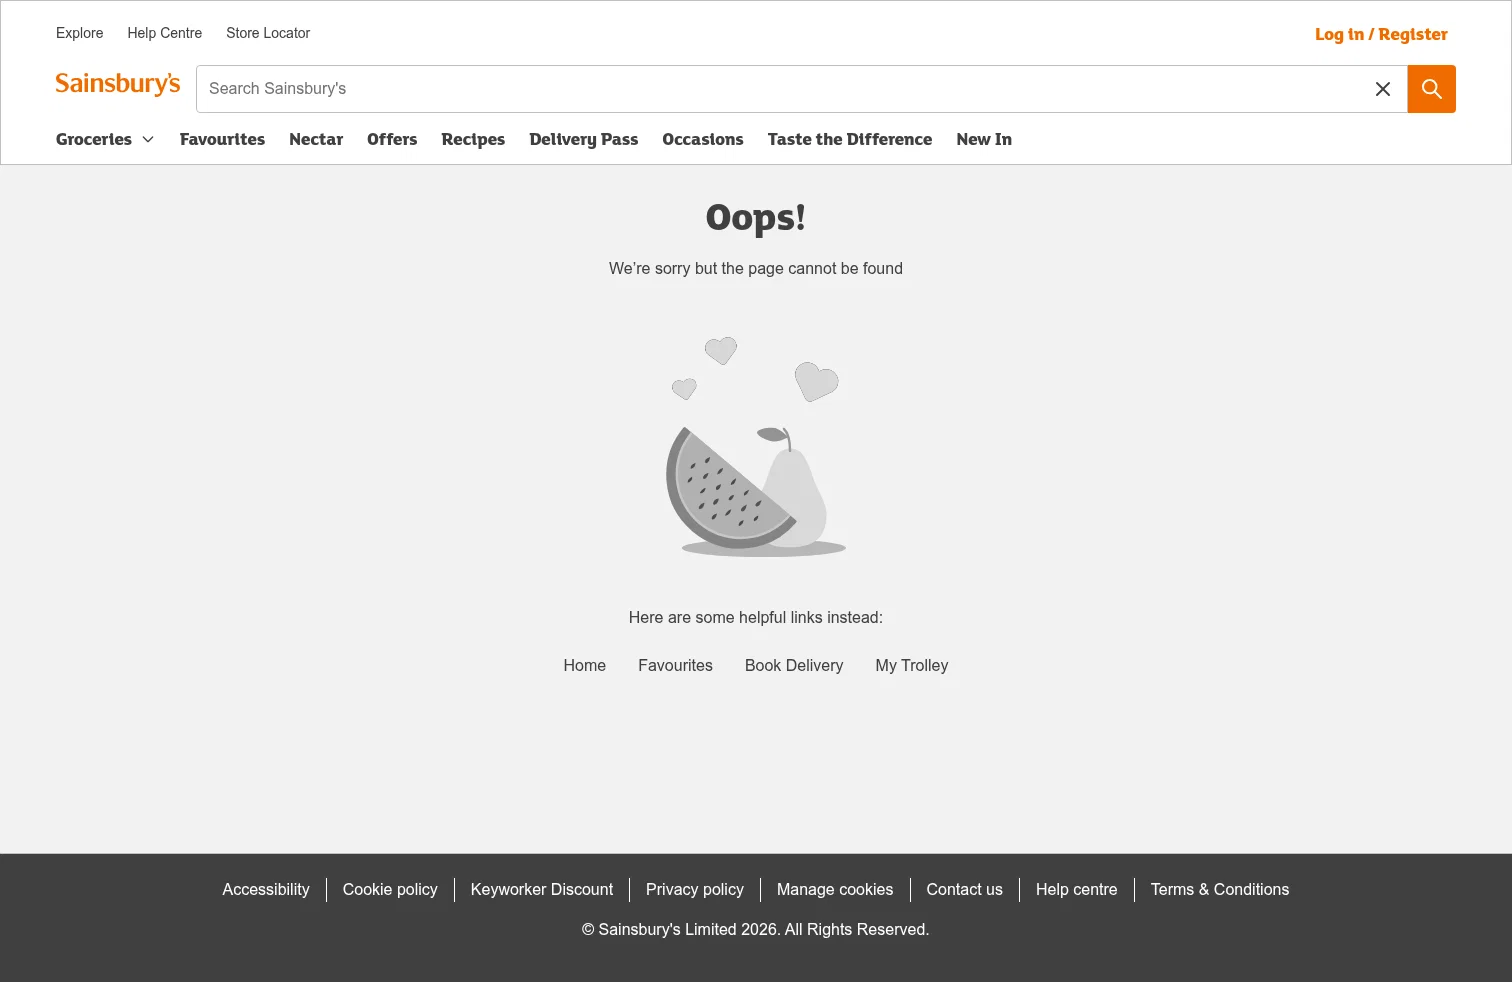Click Contact us in the footer

965,889
